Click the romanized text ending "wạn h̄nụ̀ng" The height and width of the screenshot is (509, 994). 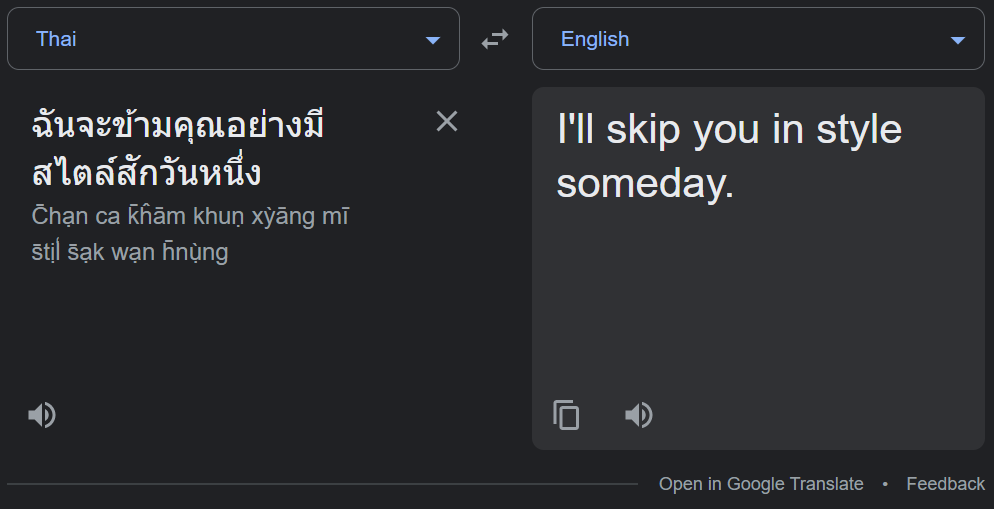click(x=130, y=252)
